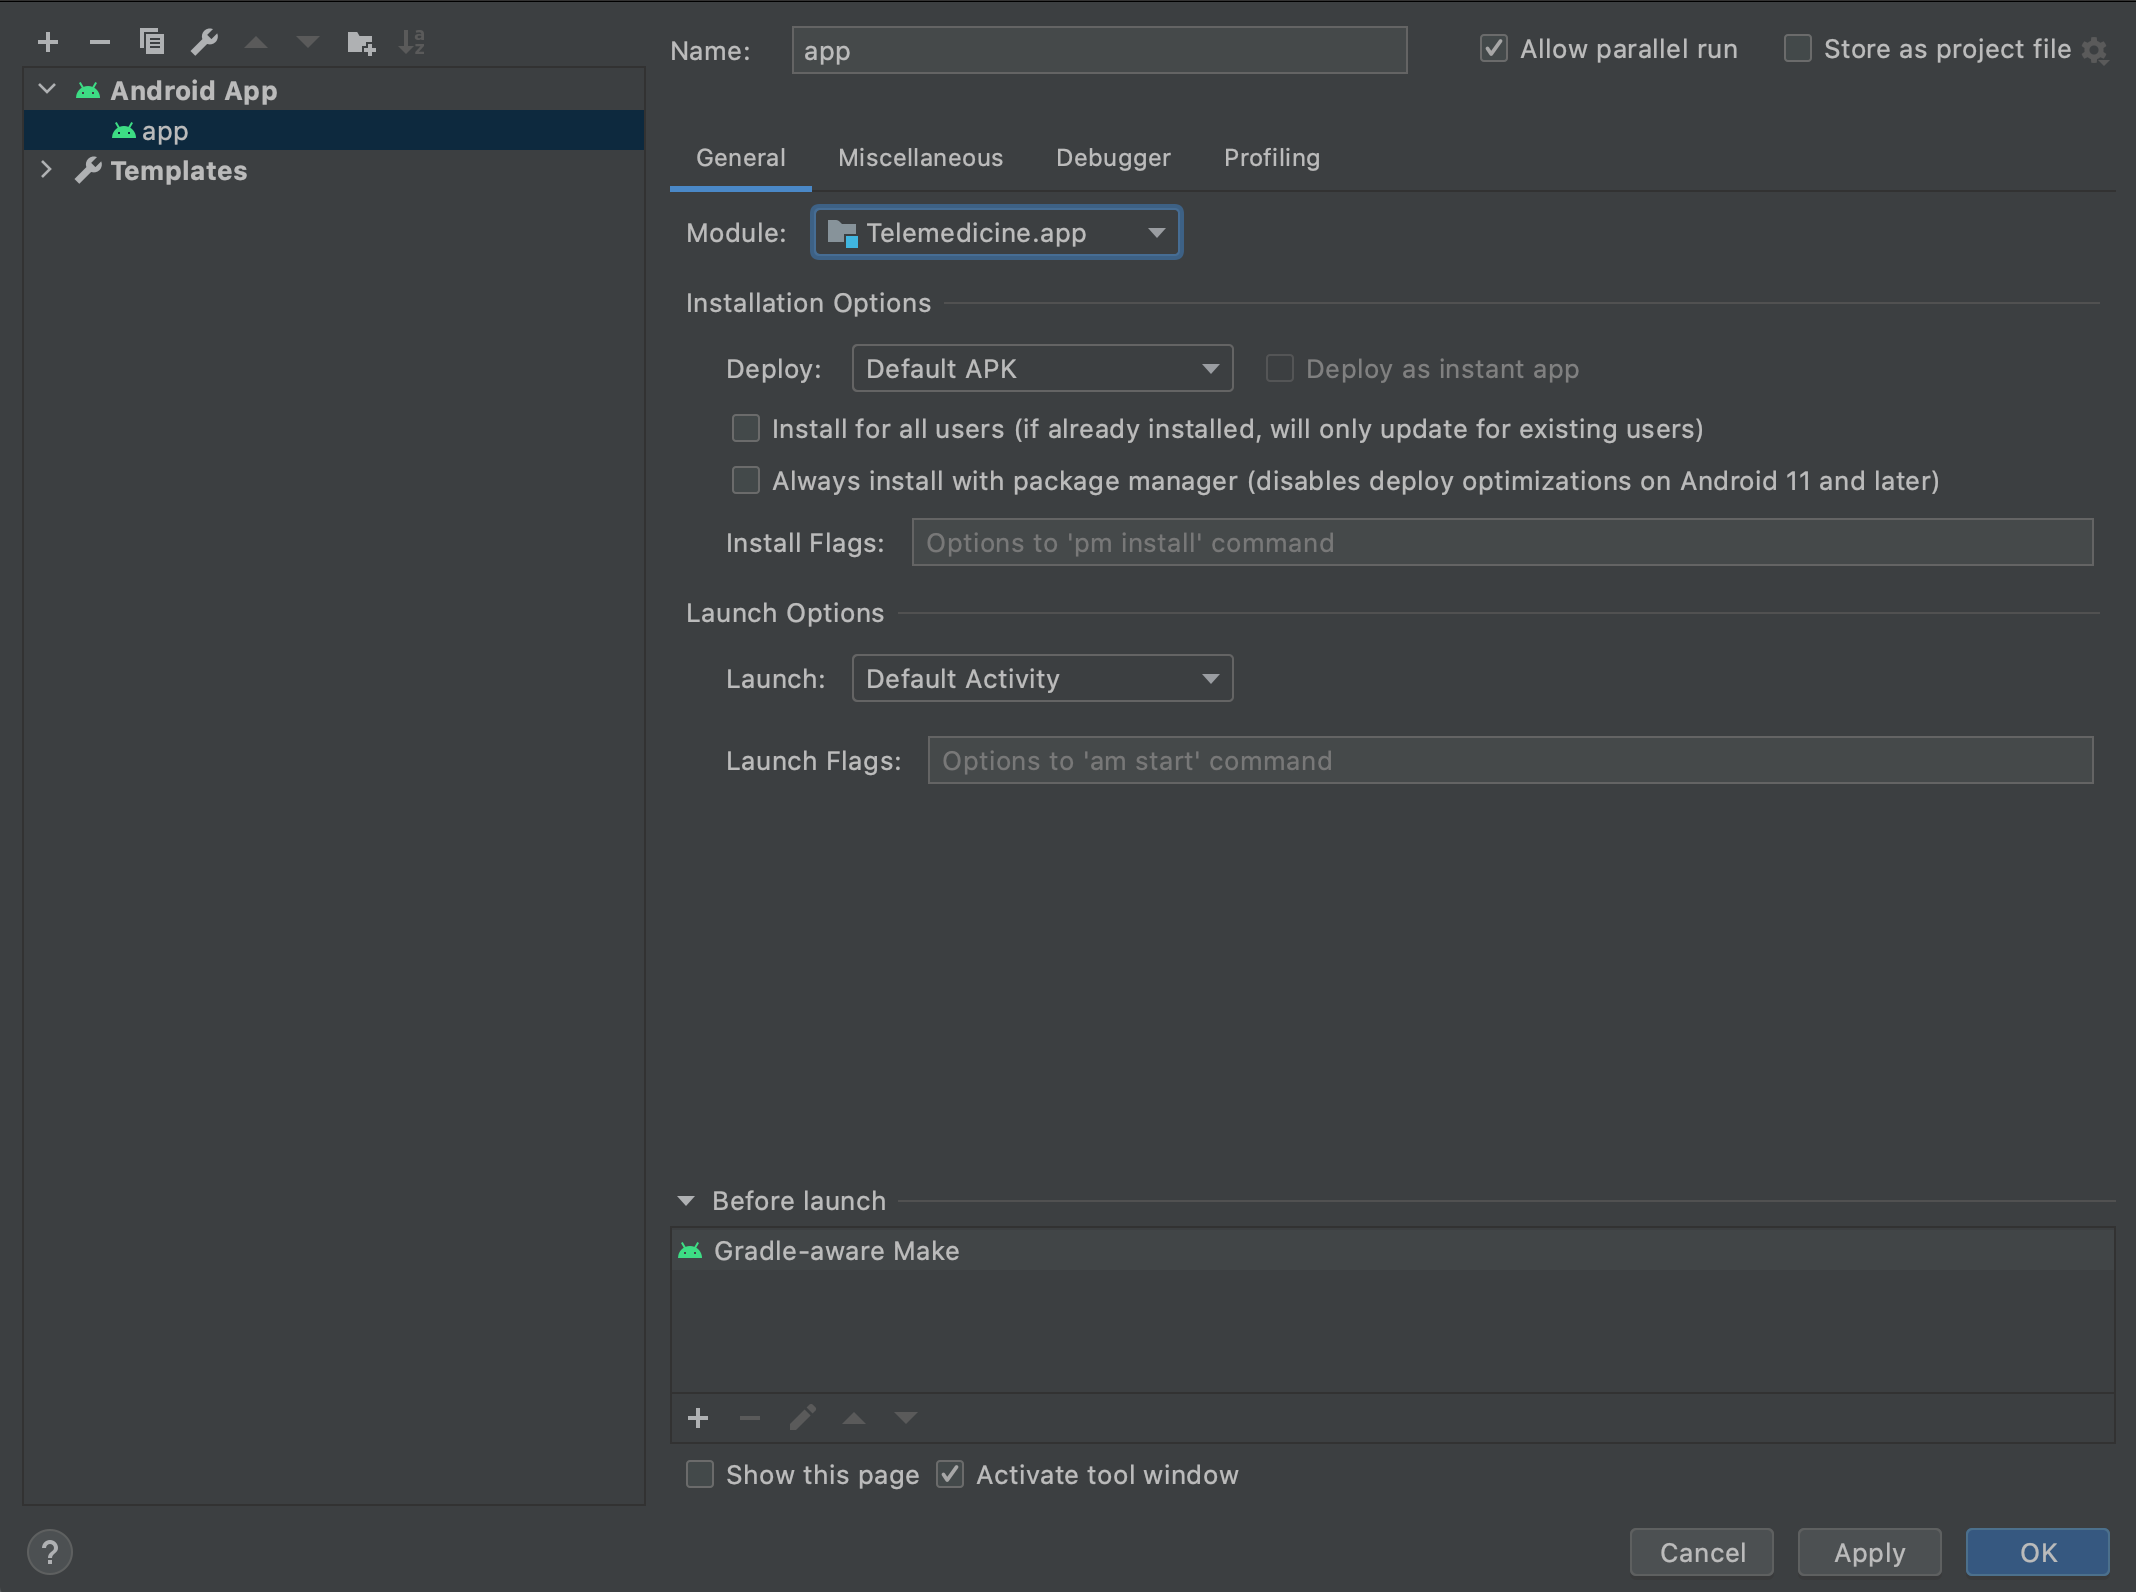The width and height of the screenshot is (2136, 1592).
Task: Enable Install for all users checkbox
Action: click(746, 429)
